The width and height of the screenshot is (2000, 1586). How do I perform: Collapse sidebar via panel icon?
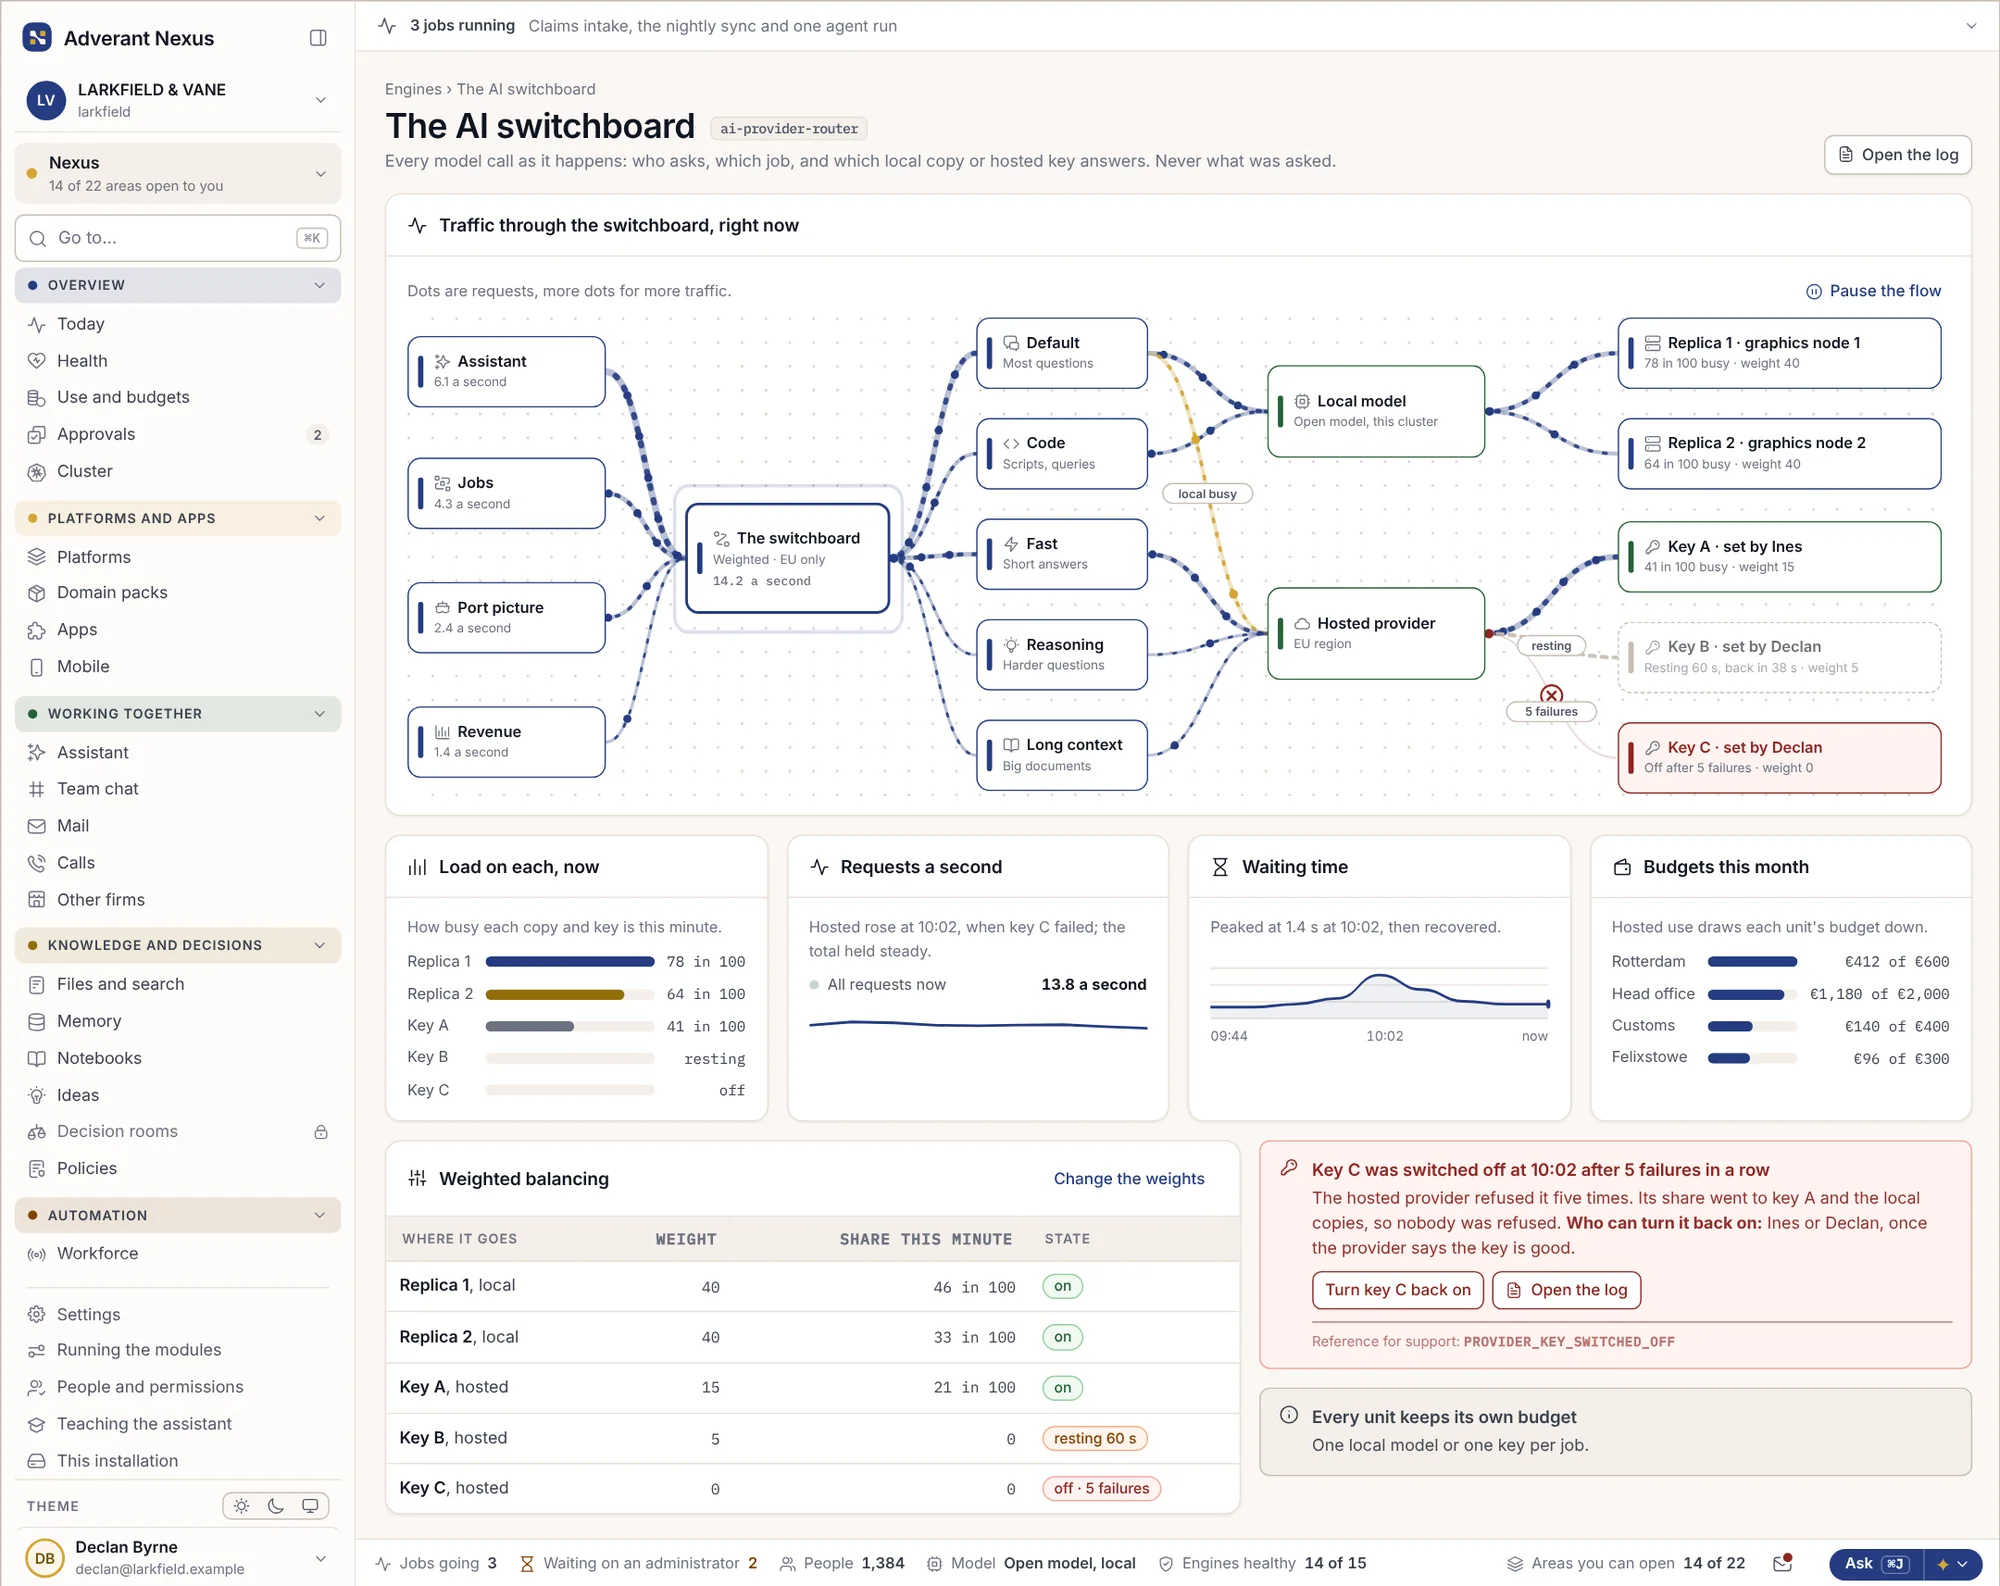coord(318,38)
